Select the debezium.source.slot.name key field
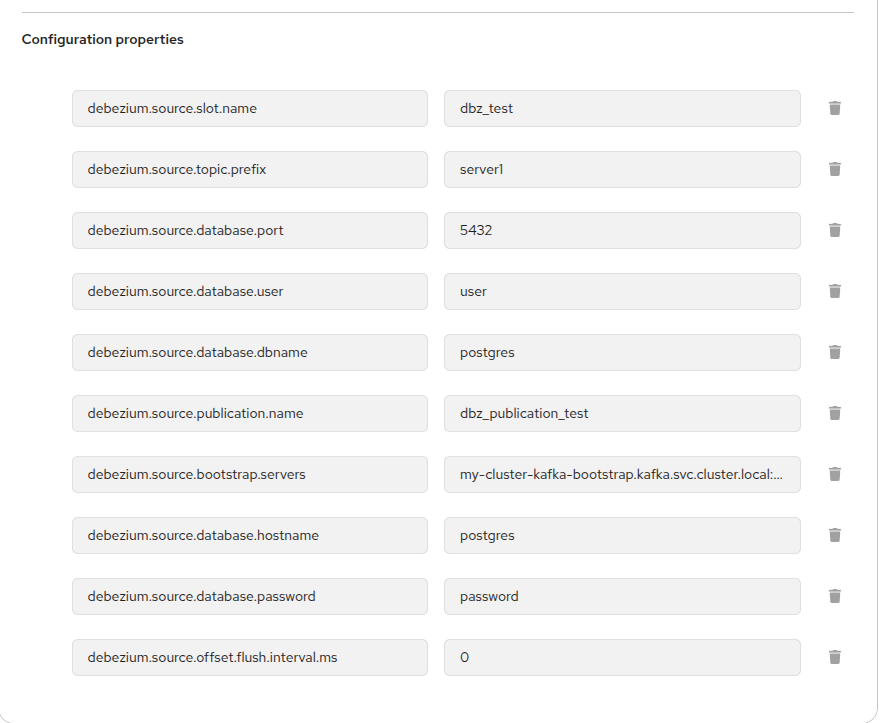883x723 pixels. point(249,108)
